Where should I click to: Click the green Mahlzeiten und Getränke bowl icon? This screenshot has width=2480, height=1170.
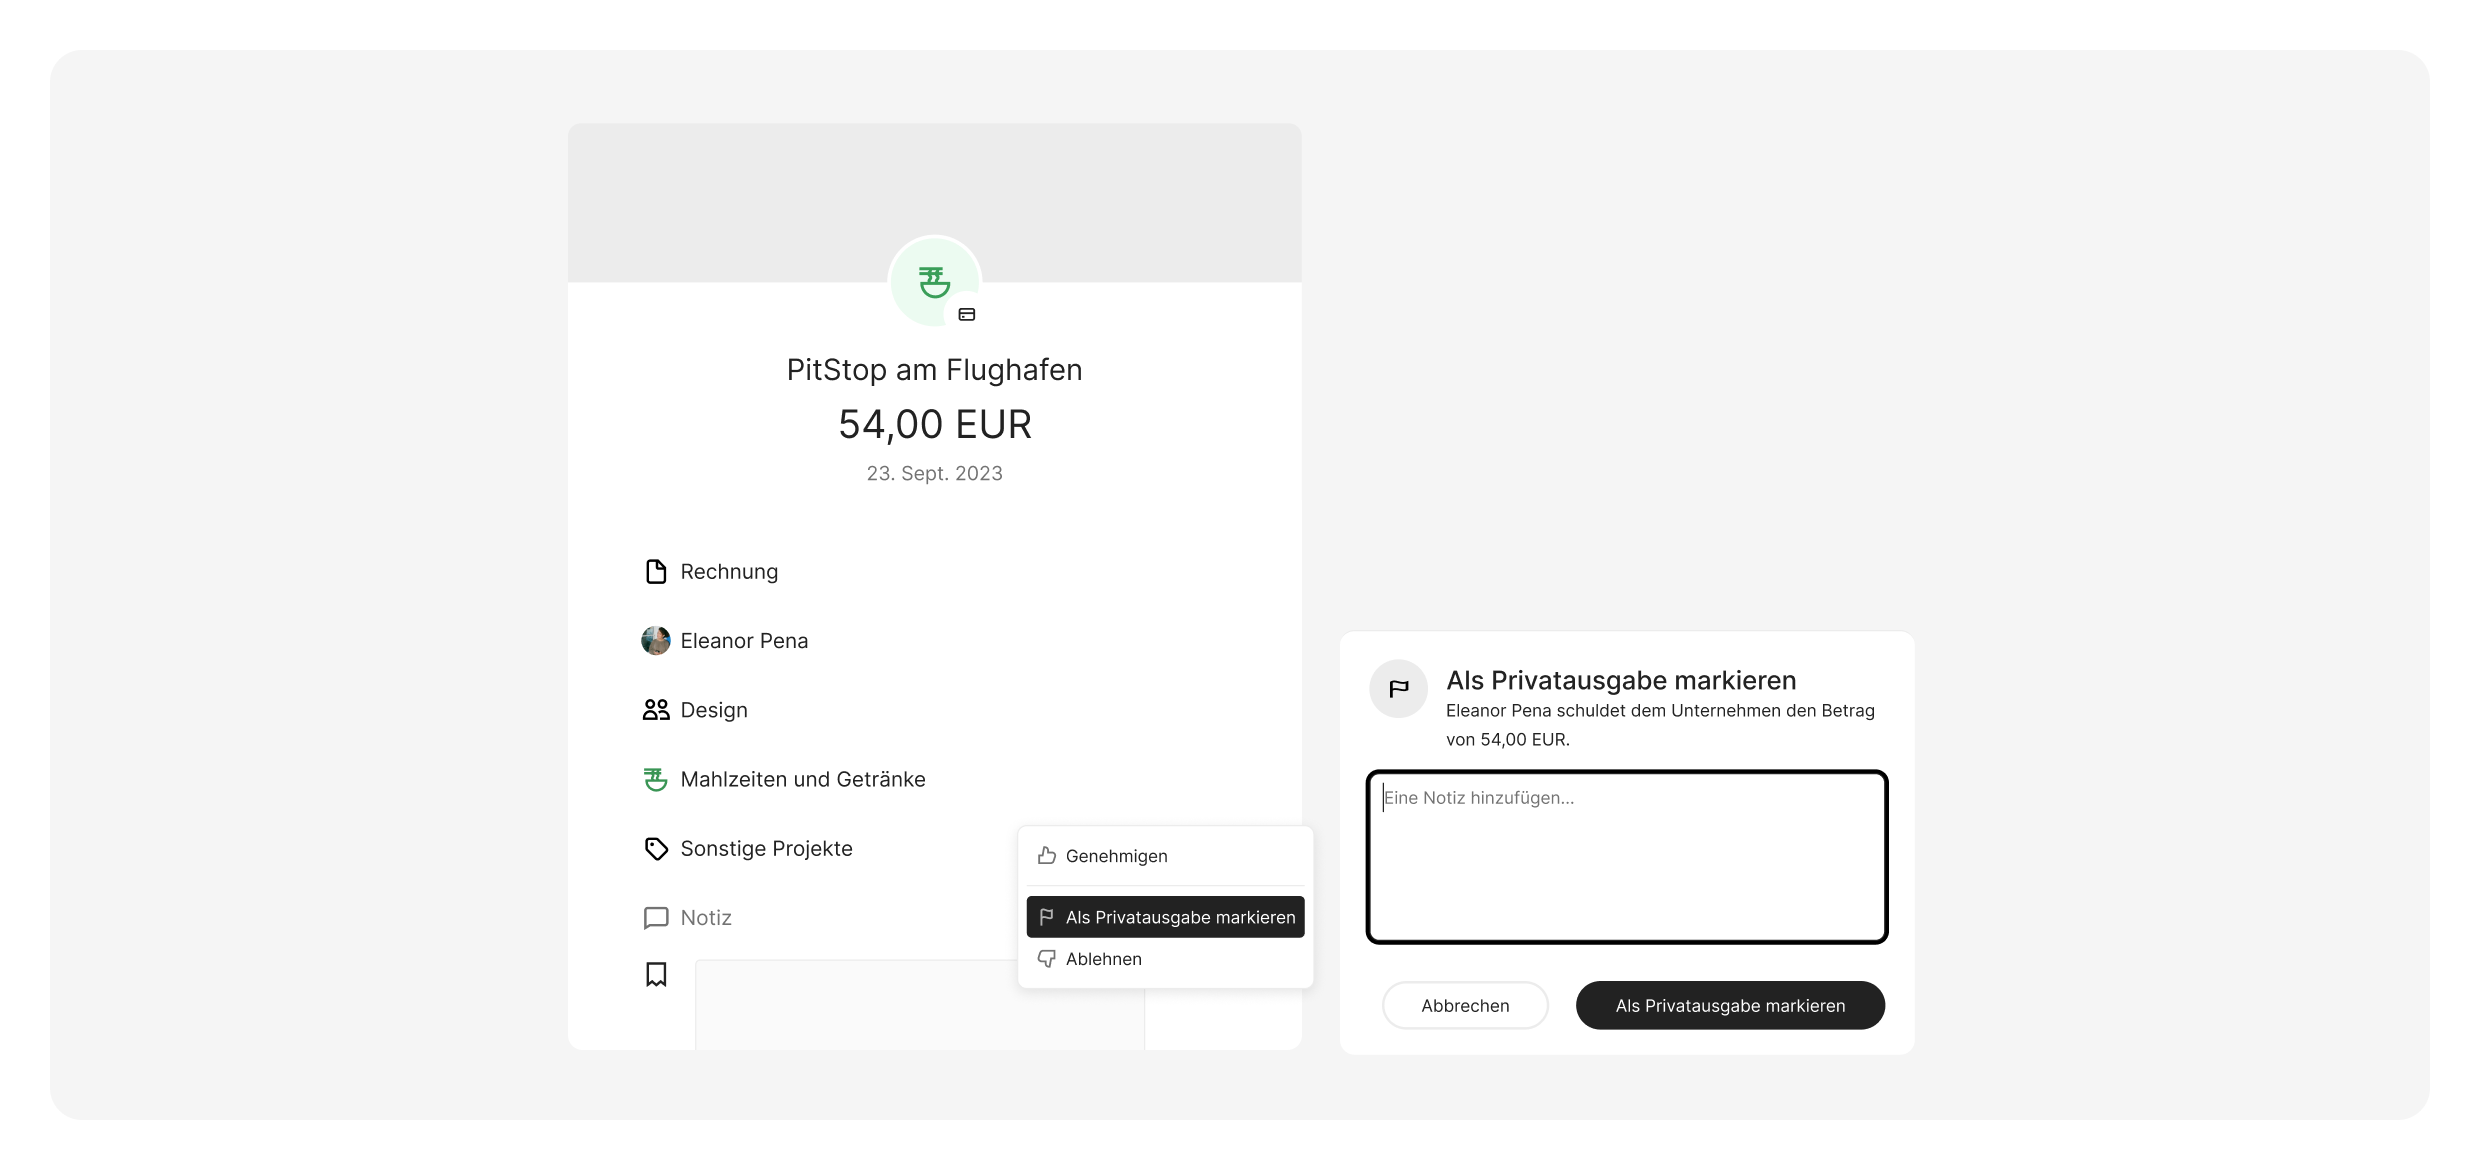pos(656,779)
